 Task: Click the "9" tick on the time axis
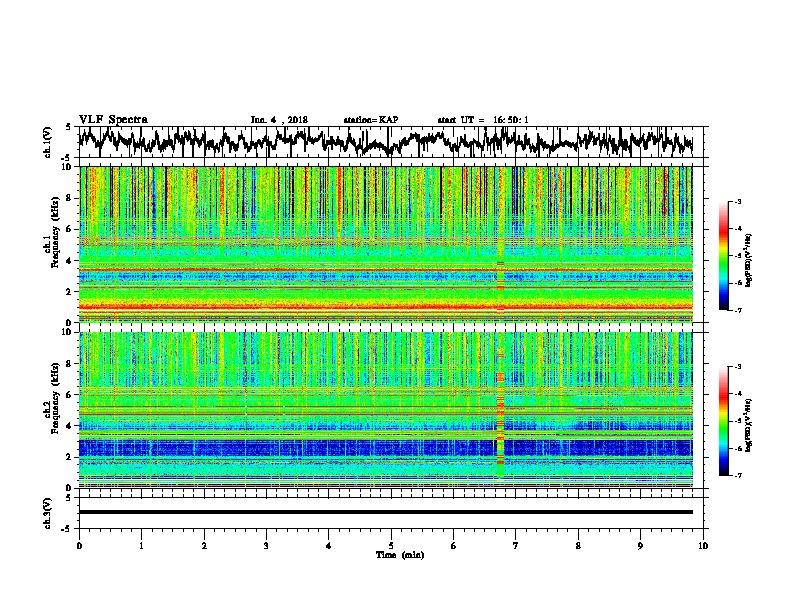click(640, 546)
